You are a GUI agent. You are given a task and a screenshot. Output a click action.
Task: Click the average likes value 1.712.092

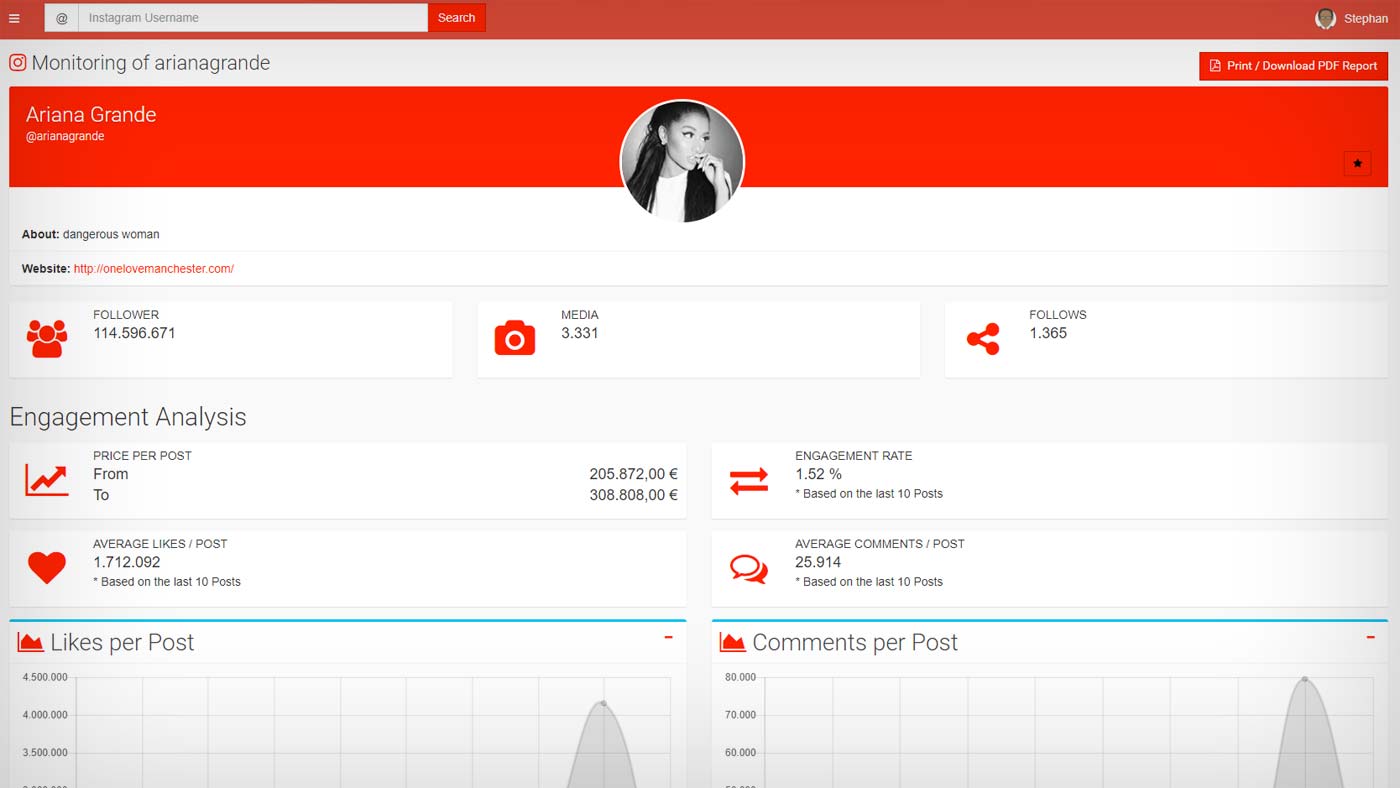coord(127,562)
